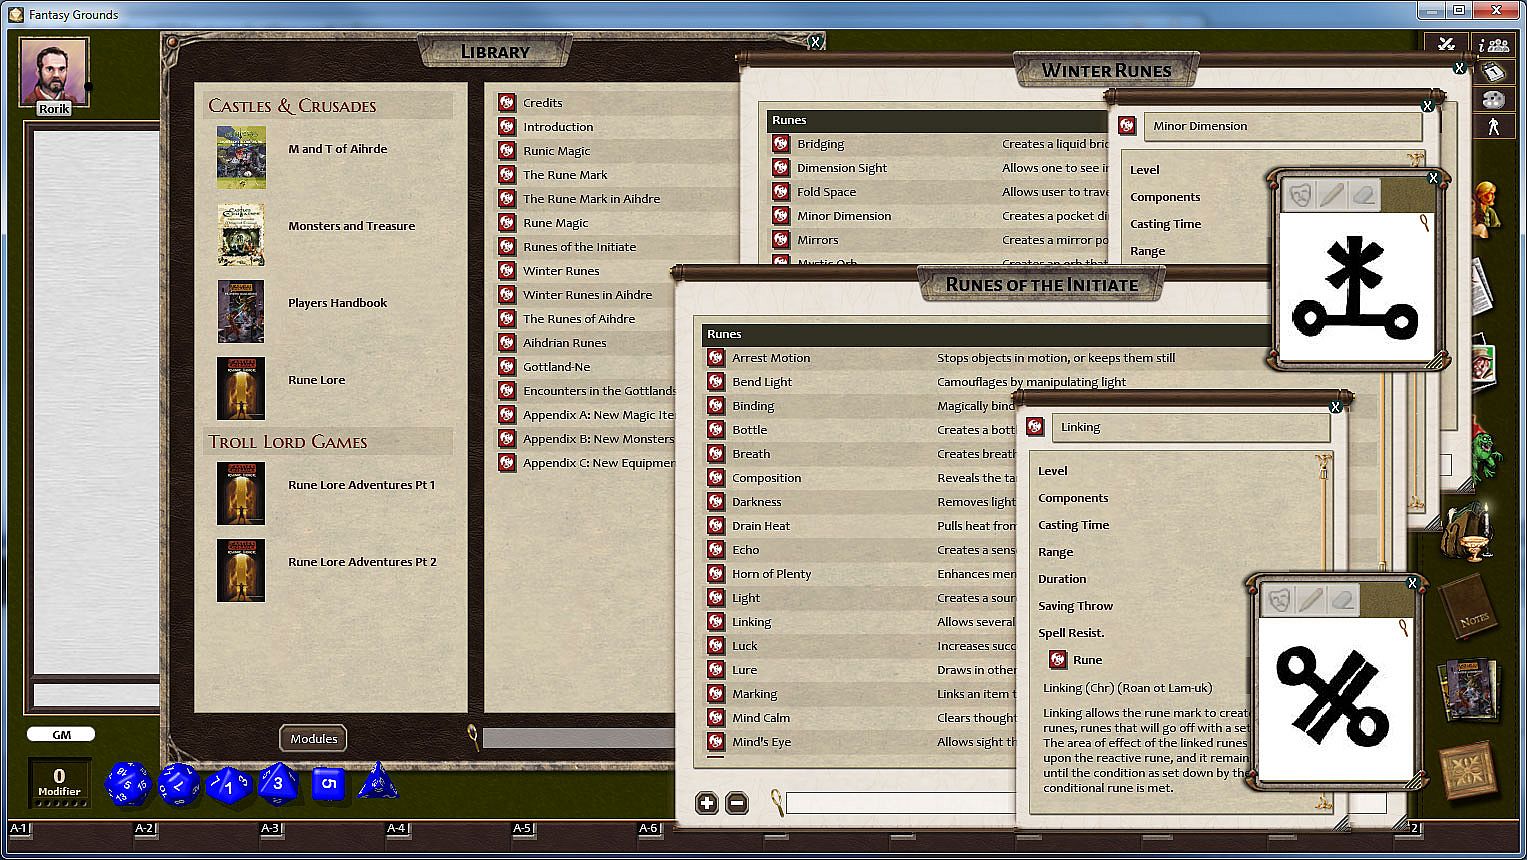Viewport: 1527px width, 860px height.
Task: Open the carved wooden box token icon
Action: (x=1467, y=771)
